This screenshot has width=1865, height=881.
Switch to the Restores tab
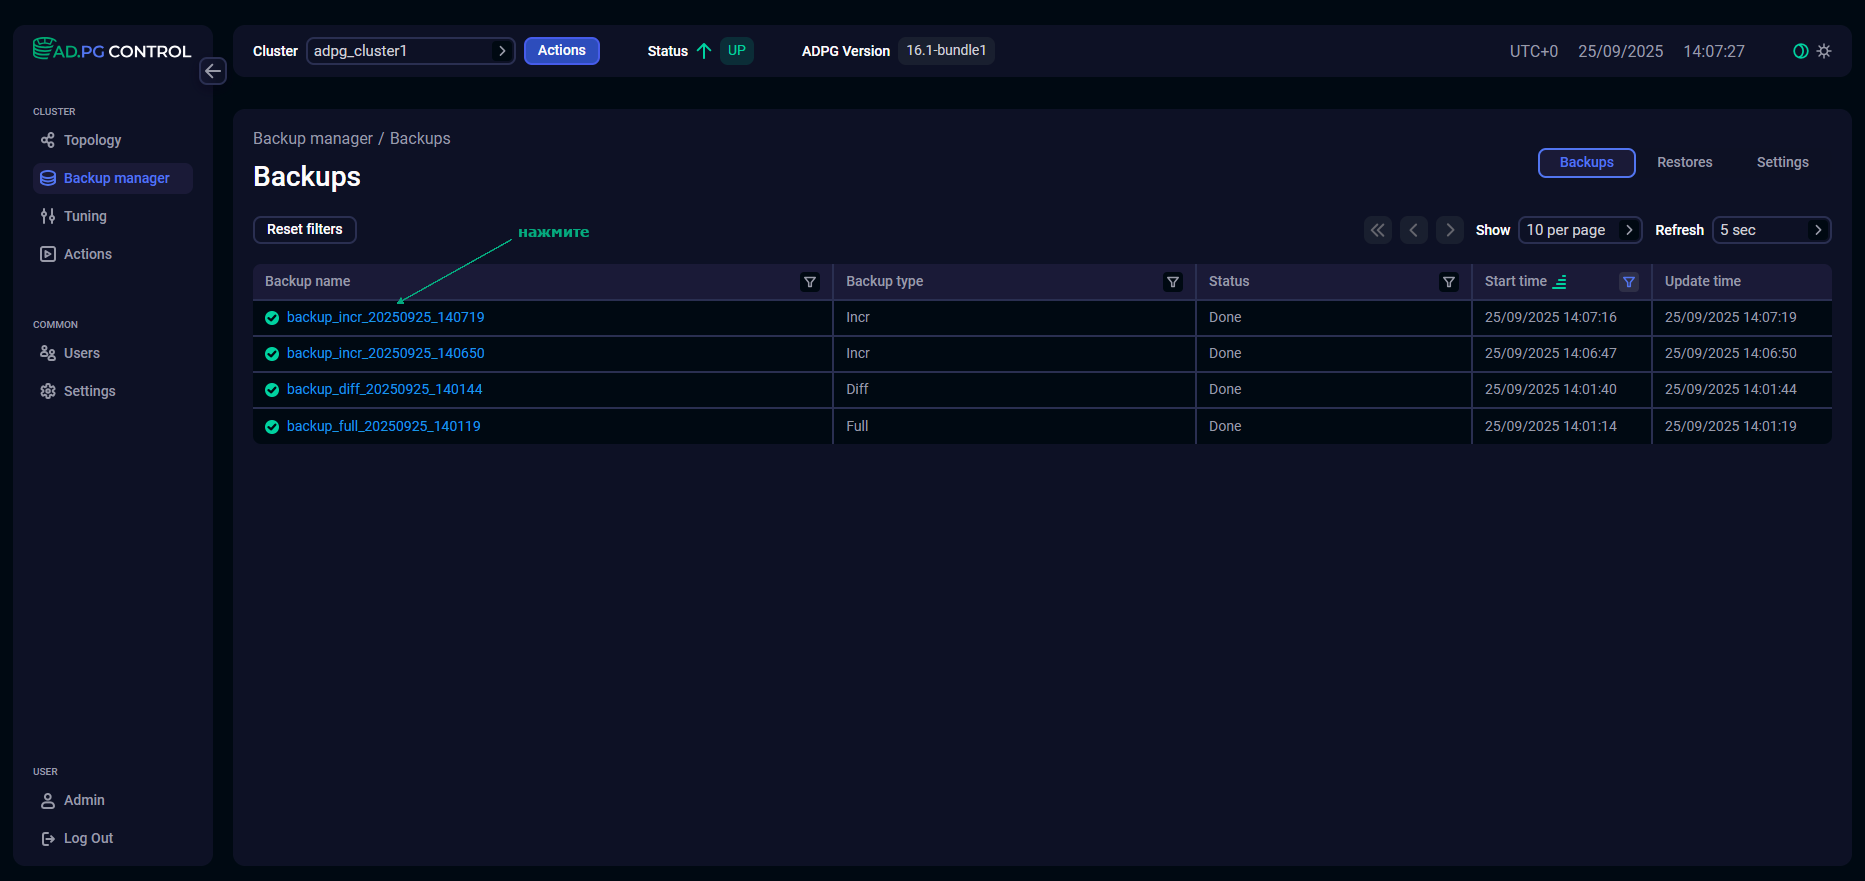[1684, 162]
